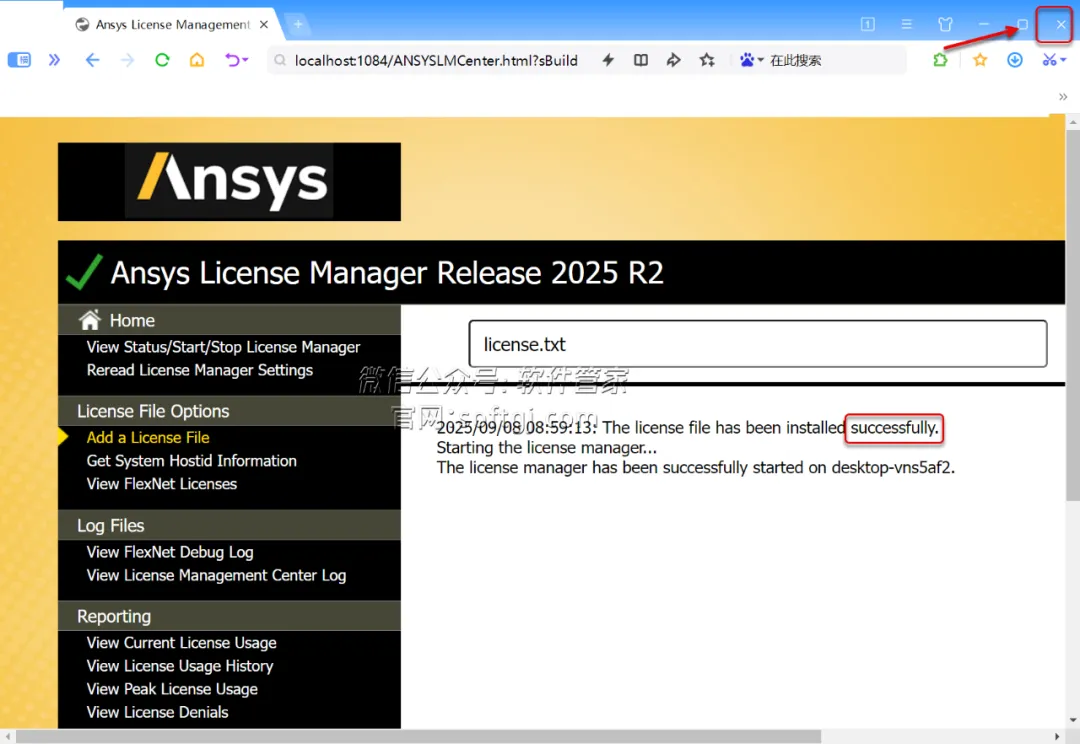Open View Current License Usage
Viewport: 1080px width, 744px height.
[x=182, y=643]
